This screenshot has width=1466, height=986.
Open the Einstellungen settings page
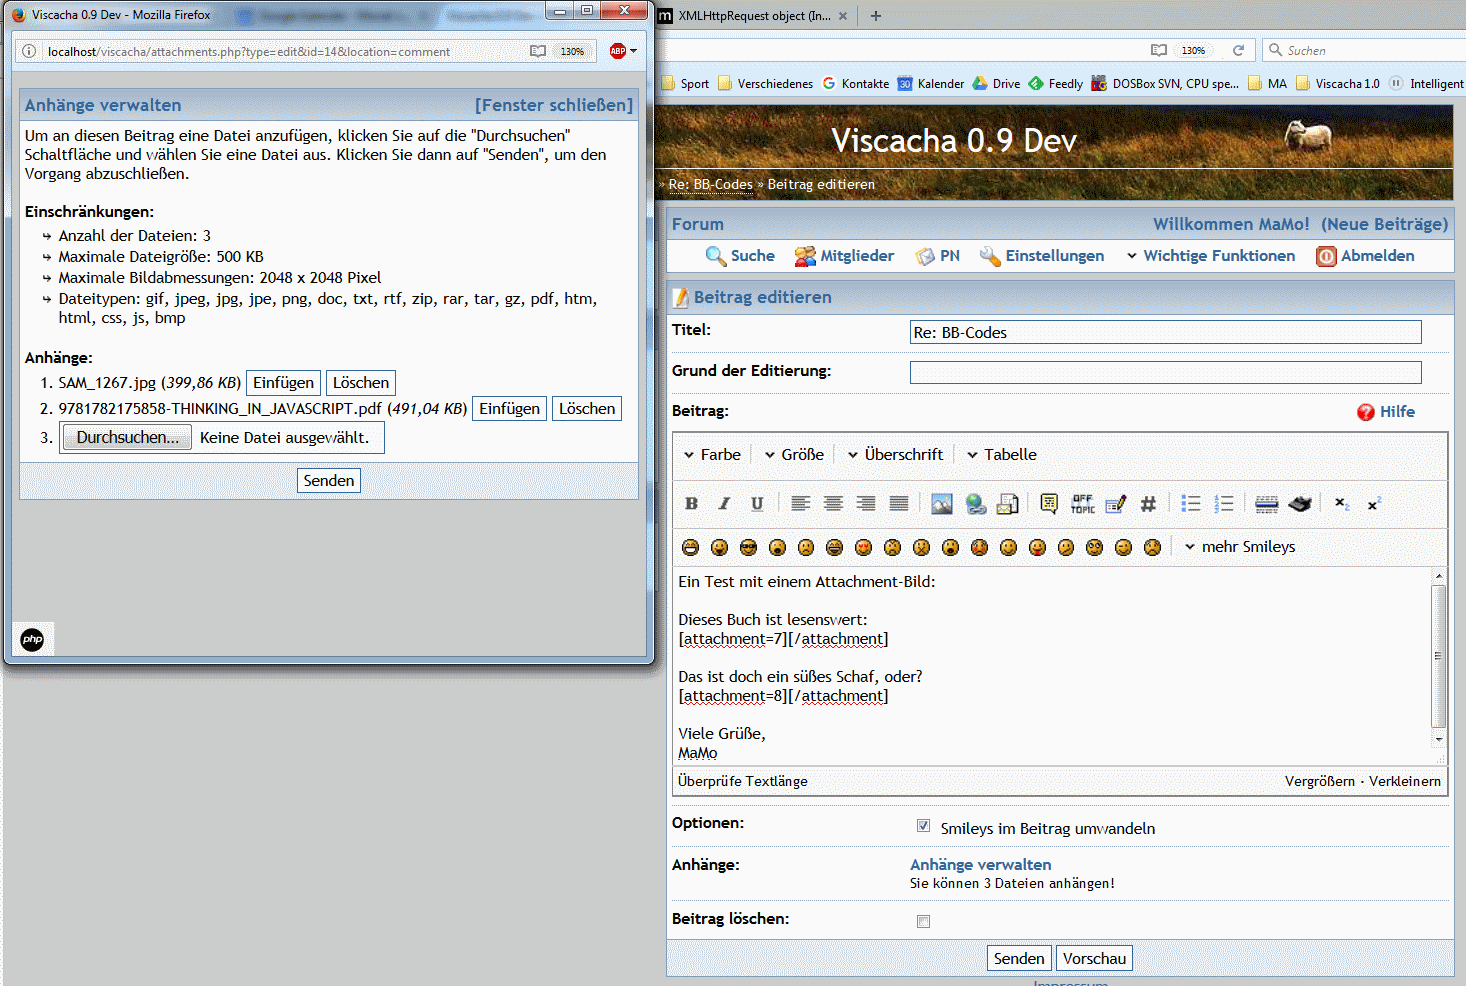(x=1042, y=256)
